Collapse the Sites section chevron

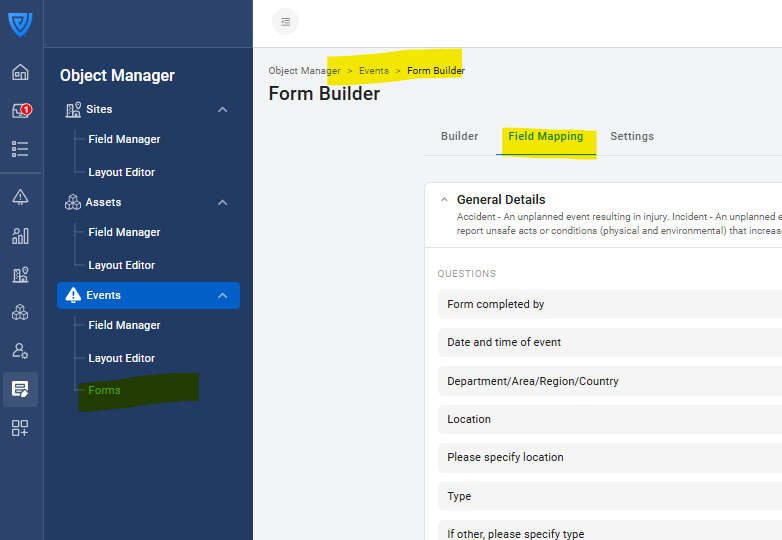click(223, 109)
